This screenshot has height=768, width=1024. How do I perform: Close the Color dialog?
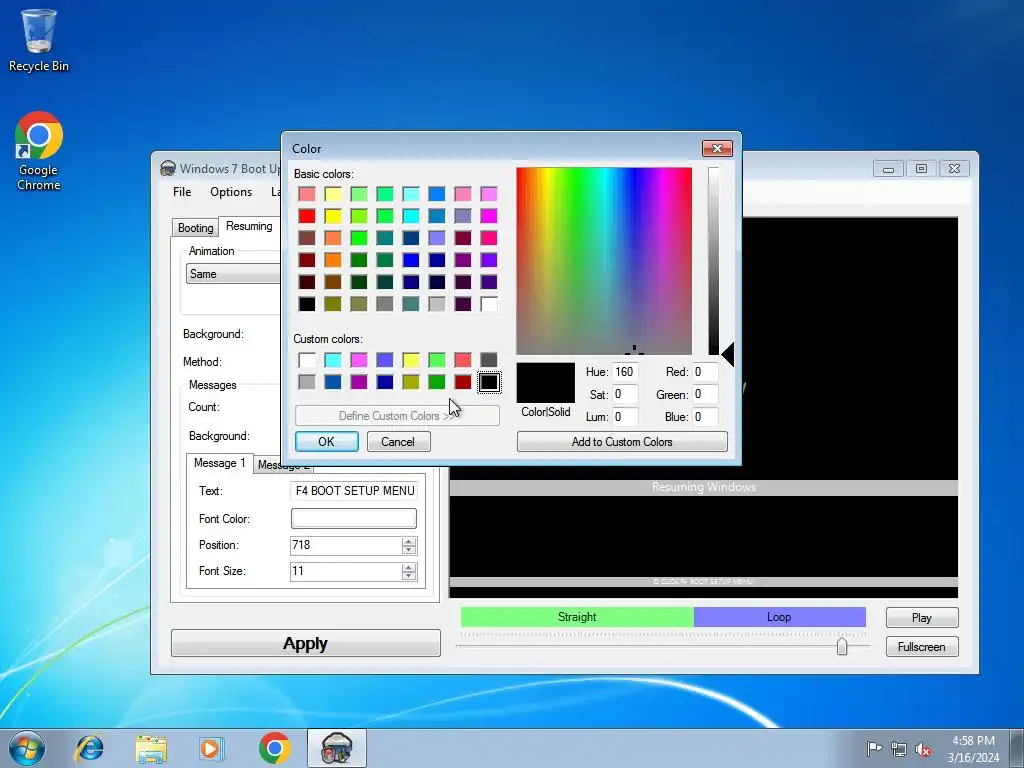(x=717, y=148)
